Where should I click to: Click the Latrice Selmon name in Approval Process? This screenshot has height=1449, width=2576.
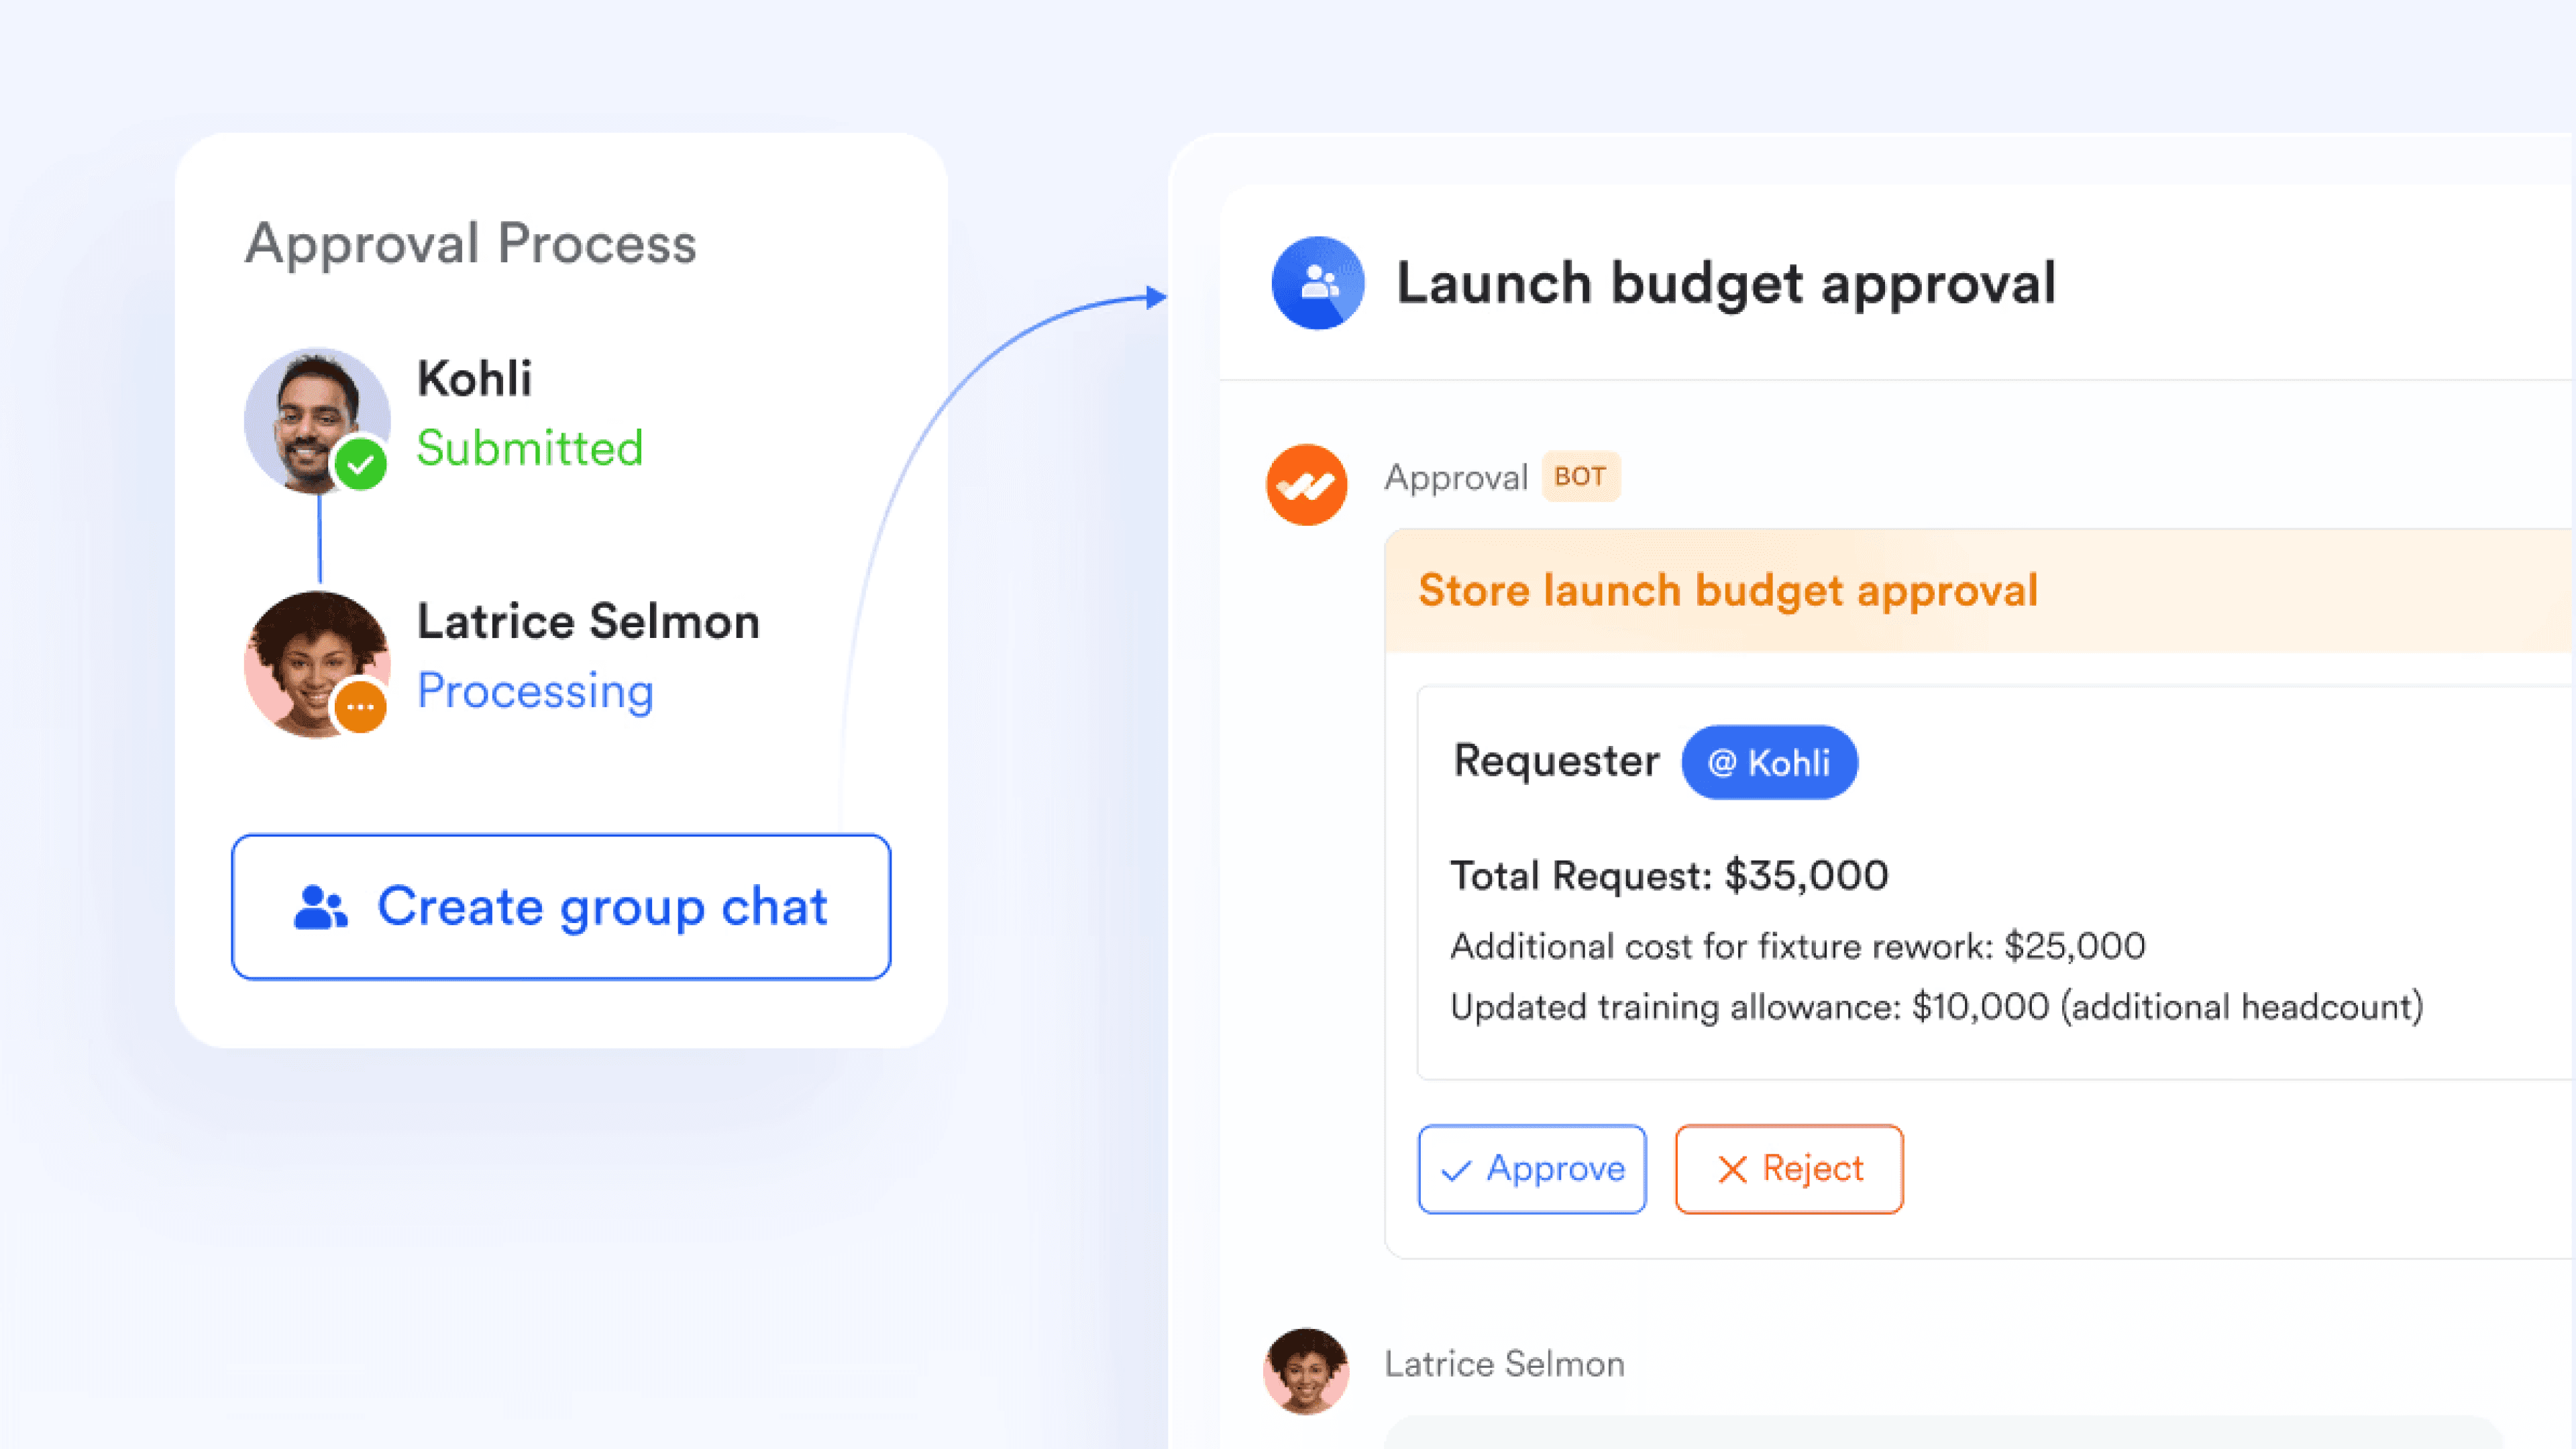coord(588,621)
